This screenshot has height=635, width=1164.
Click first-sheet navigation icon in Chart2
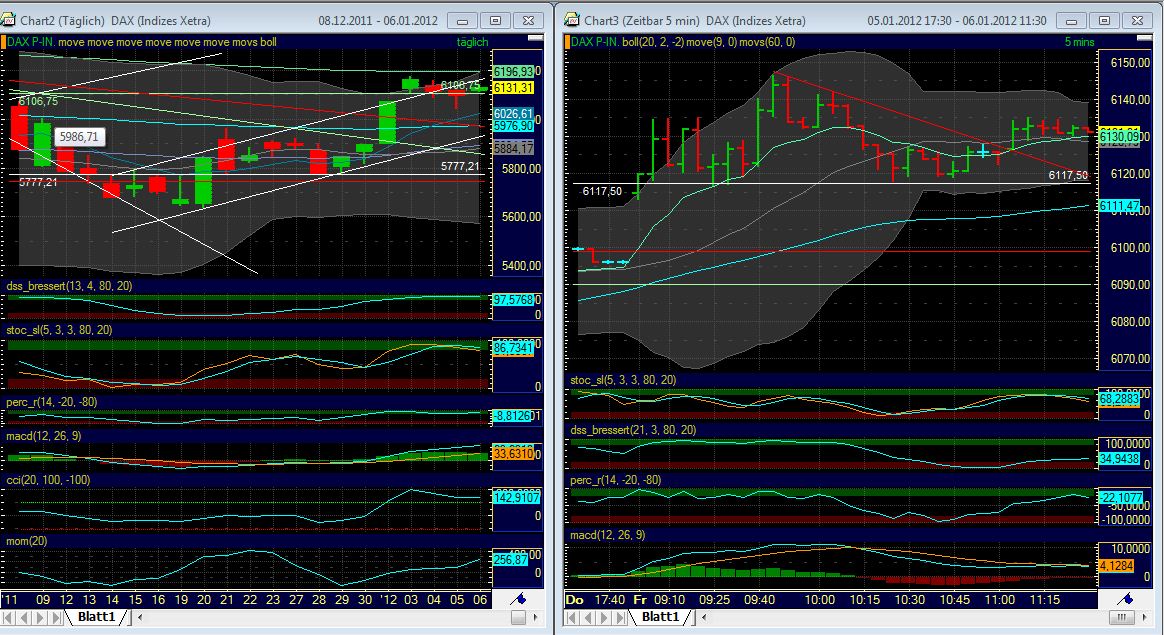10,618
